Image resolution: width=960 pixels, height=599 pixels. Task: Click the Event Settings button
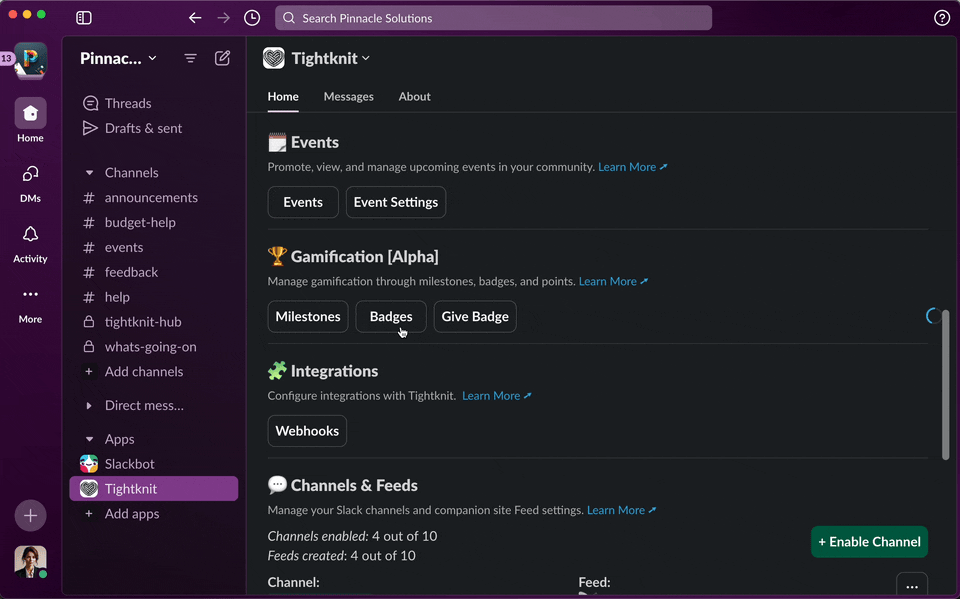point(396,202)
